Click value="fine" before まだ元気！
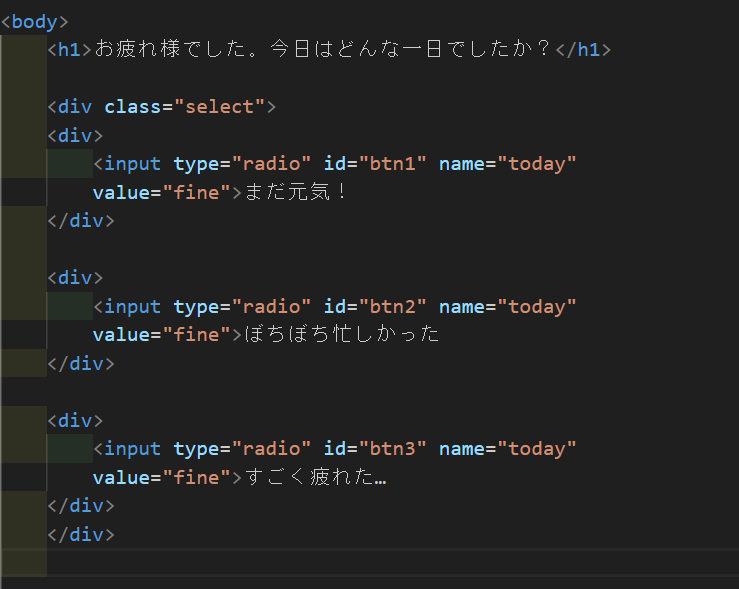Image resolution: width=739 pixels, height=589 pixels. pos(162,193)
